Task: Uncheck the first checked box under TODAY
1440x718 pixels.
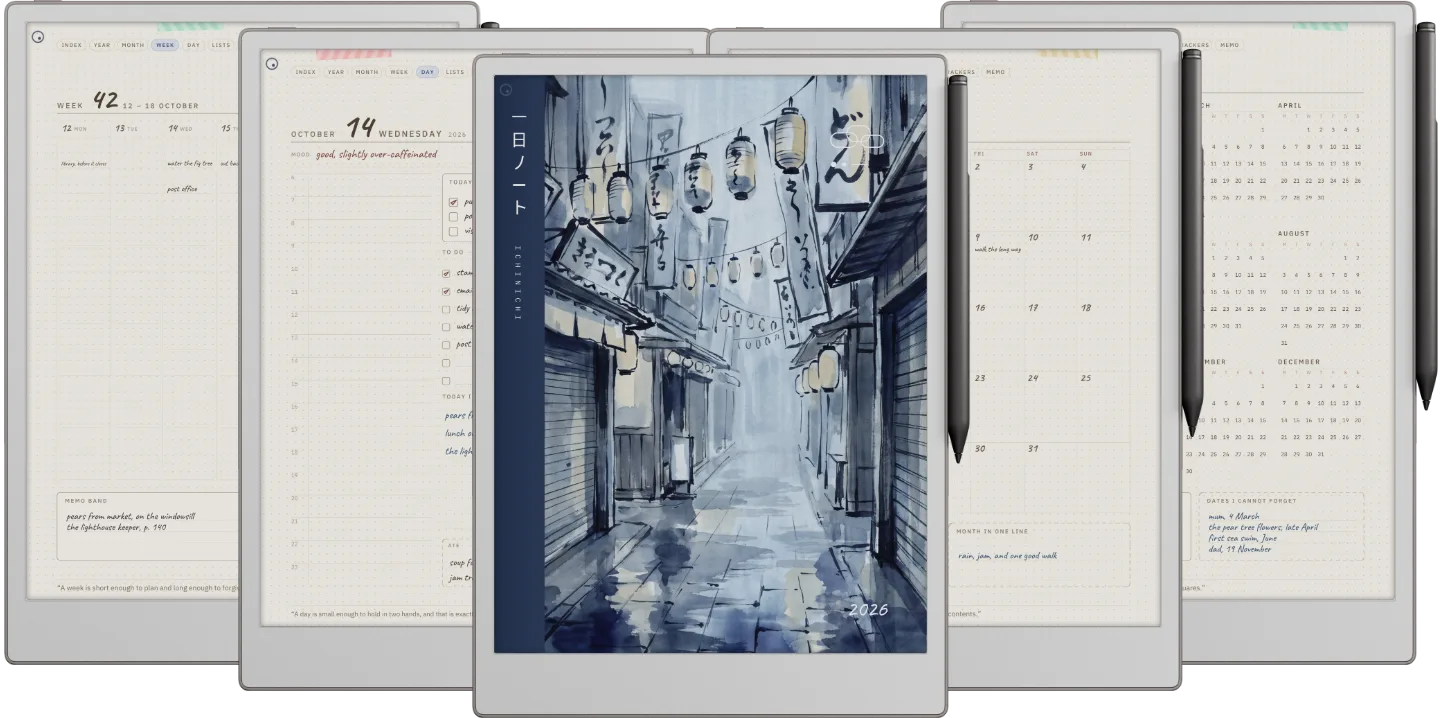Action: coord(453,202)
